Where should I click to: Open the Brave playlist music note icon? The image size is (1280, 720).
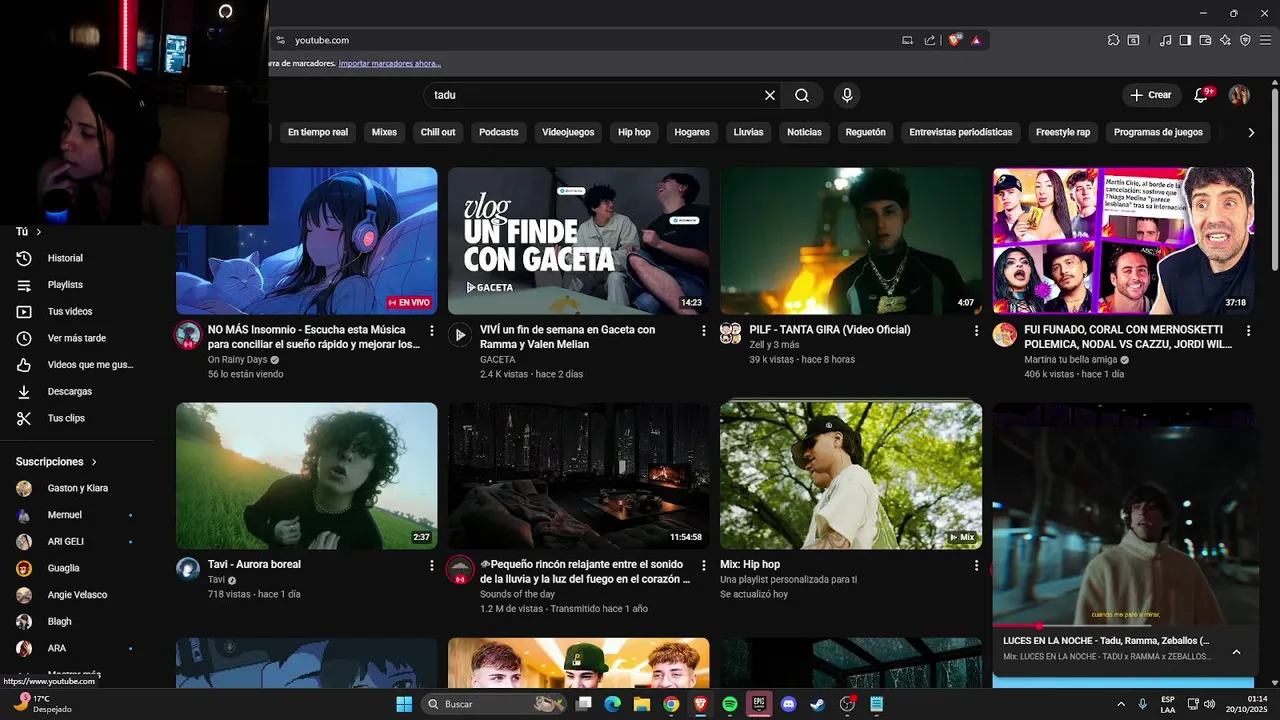point(1165,40)
